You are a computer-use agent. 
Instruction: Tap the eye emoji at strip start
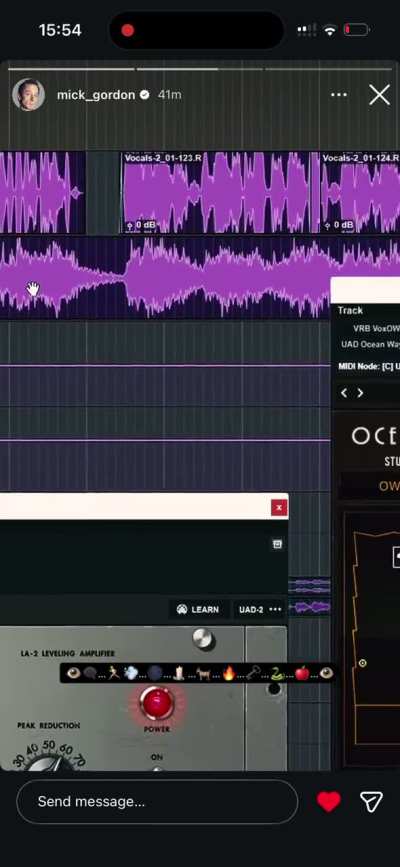tap(73, 673)
